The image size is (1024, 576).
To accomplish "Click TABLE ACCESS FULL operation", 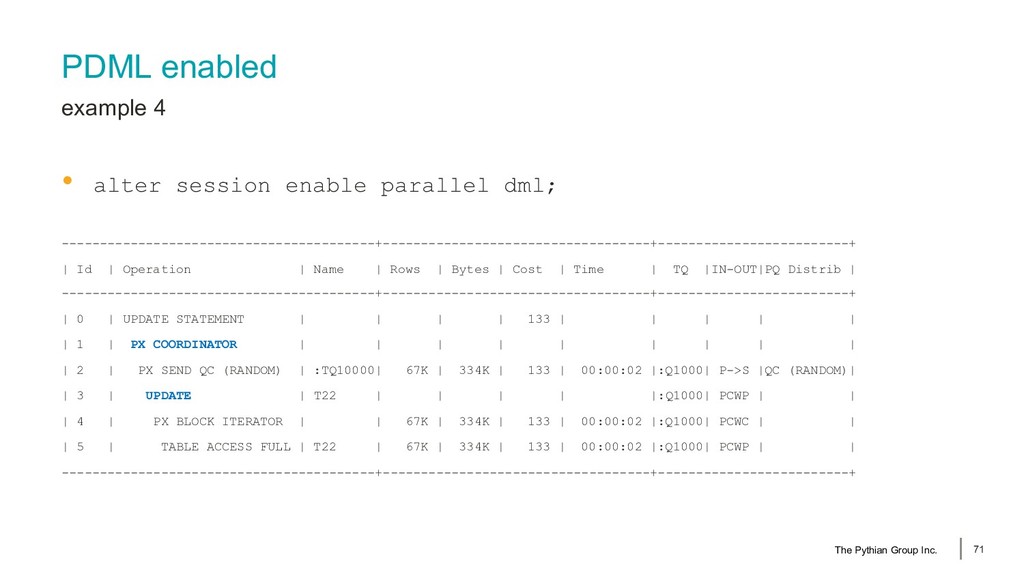I will [x=226, y=447].
